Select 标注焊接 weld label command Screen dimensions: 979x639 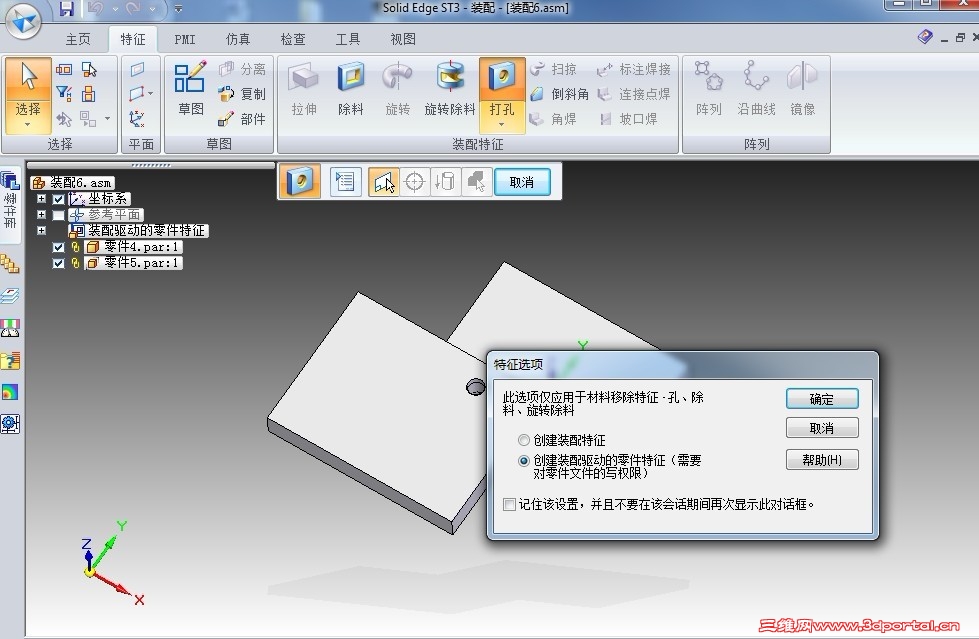tap(634, 69)
